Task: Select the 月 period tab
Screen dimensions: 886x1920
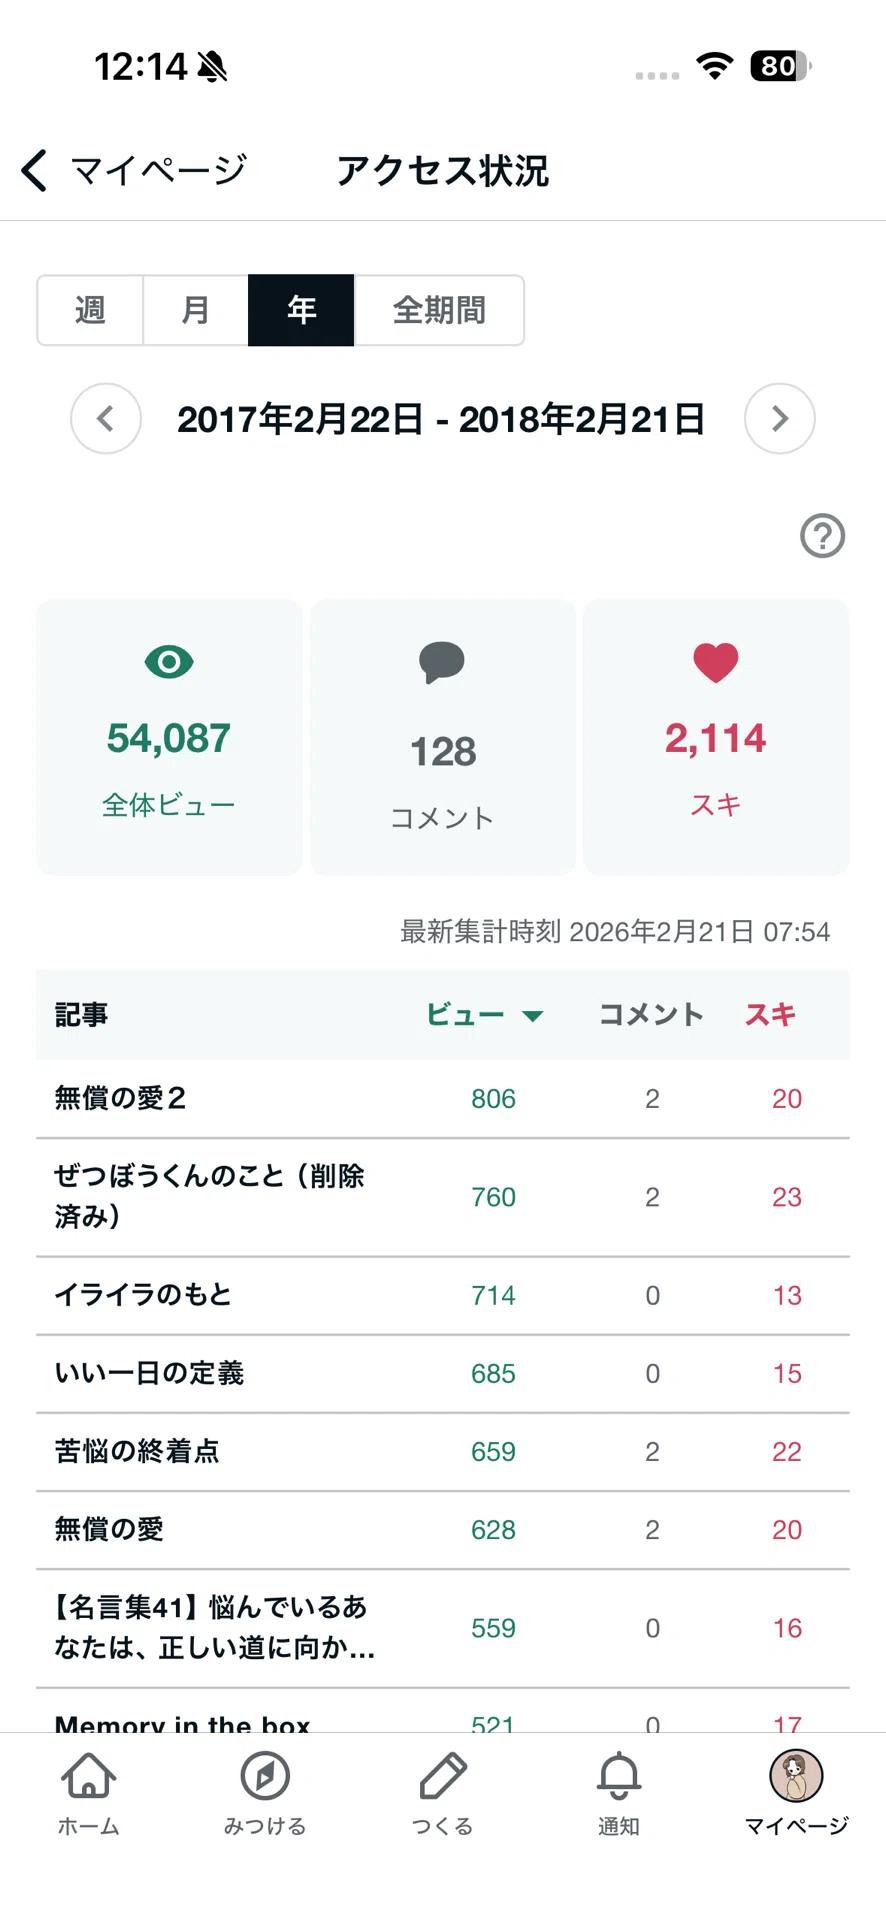Action: point(196,310)
